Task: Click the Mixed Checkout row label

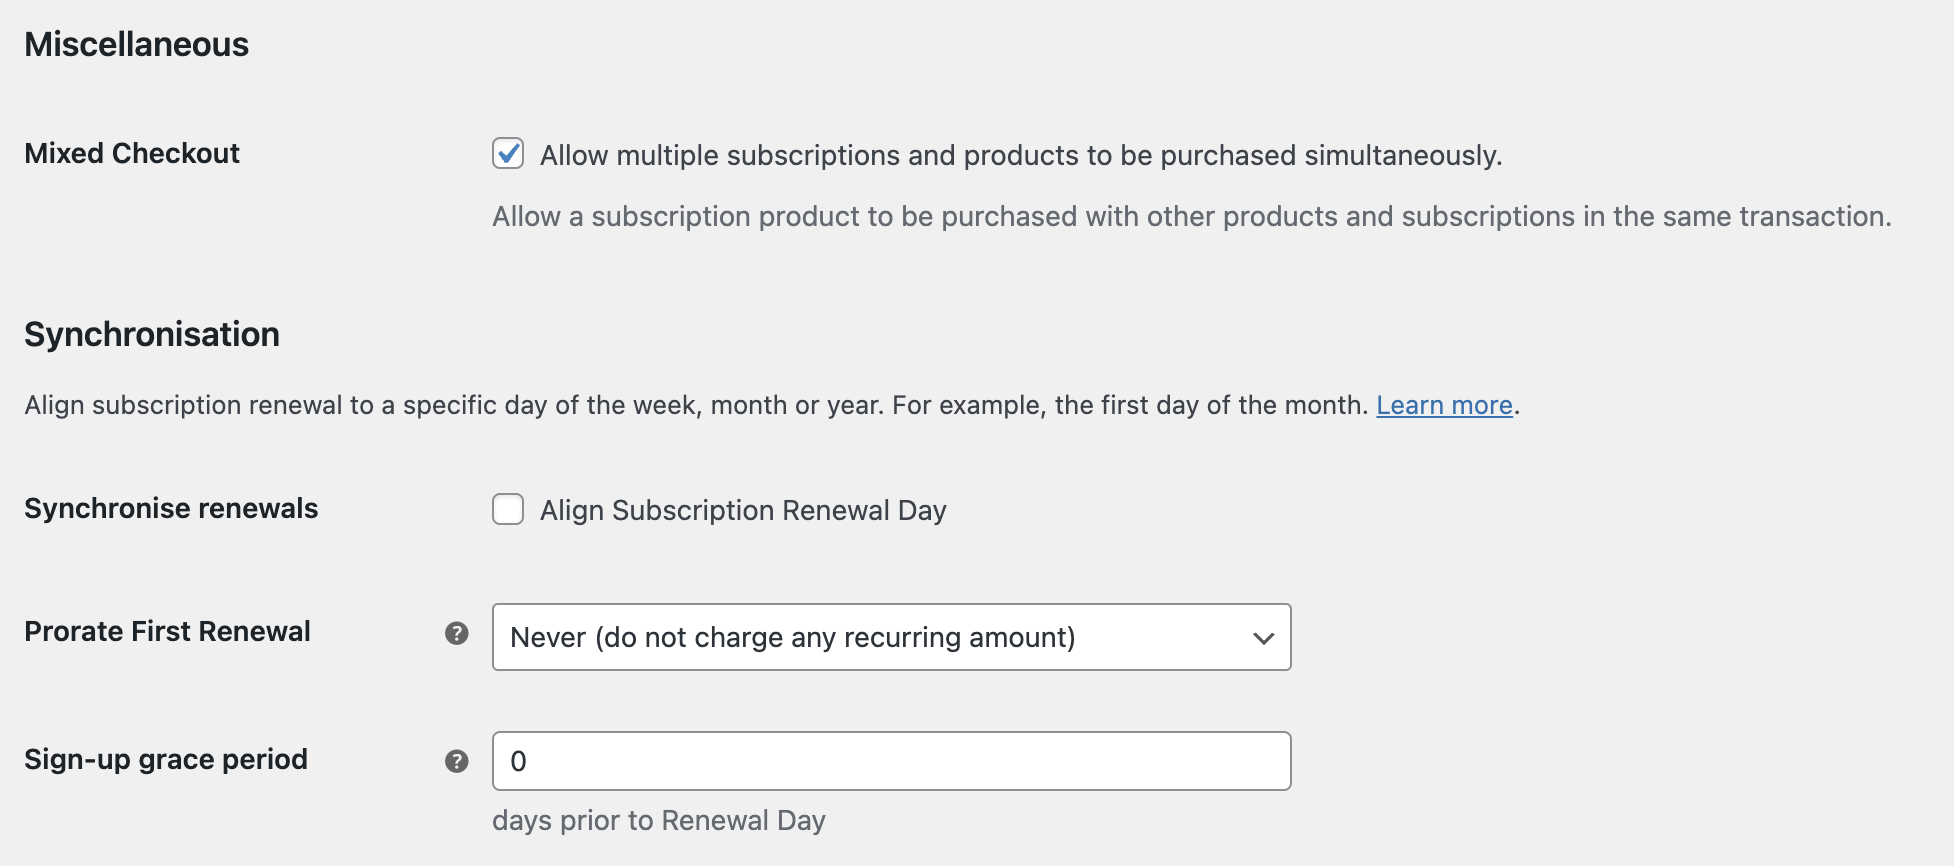Action: click(132, 153)
